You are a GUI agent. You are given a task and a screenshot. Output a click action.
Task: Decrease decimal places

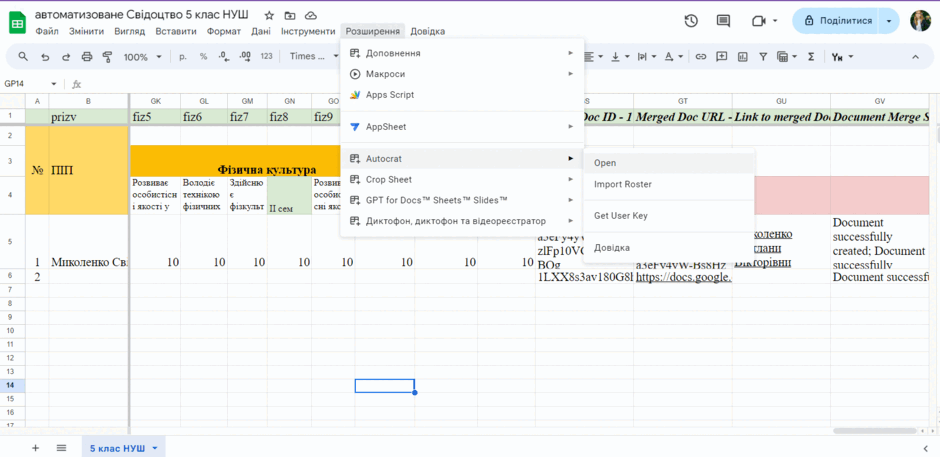pyautogui.click(x=224, y=56)
